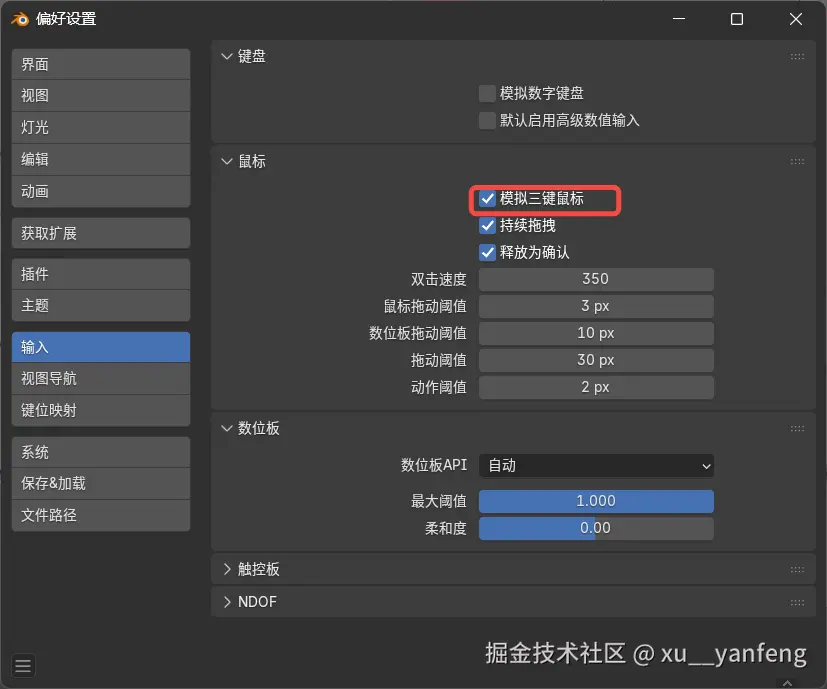The width and height of the screenshot is (827, 689).
Task: Click the 柔和度 slider showing 0.00
Action: [596, 528]
